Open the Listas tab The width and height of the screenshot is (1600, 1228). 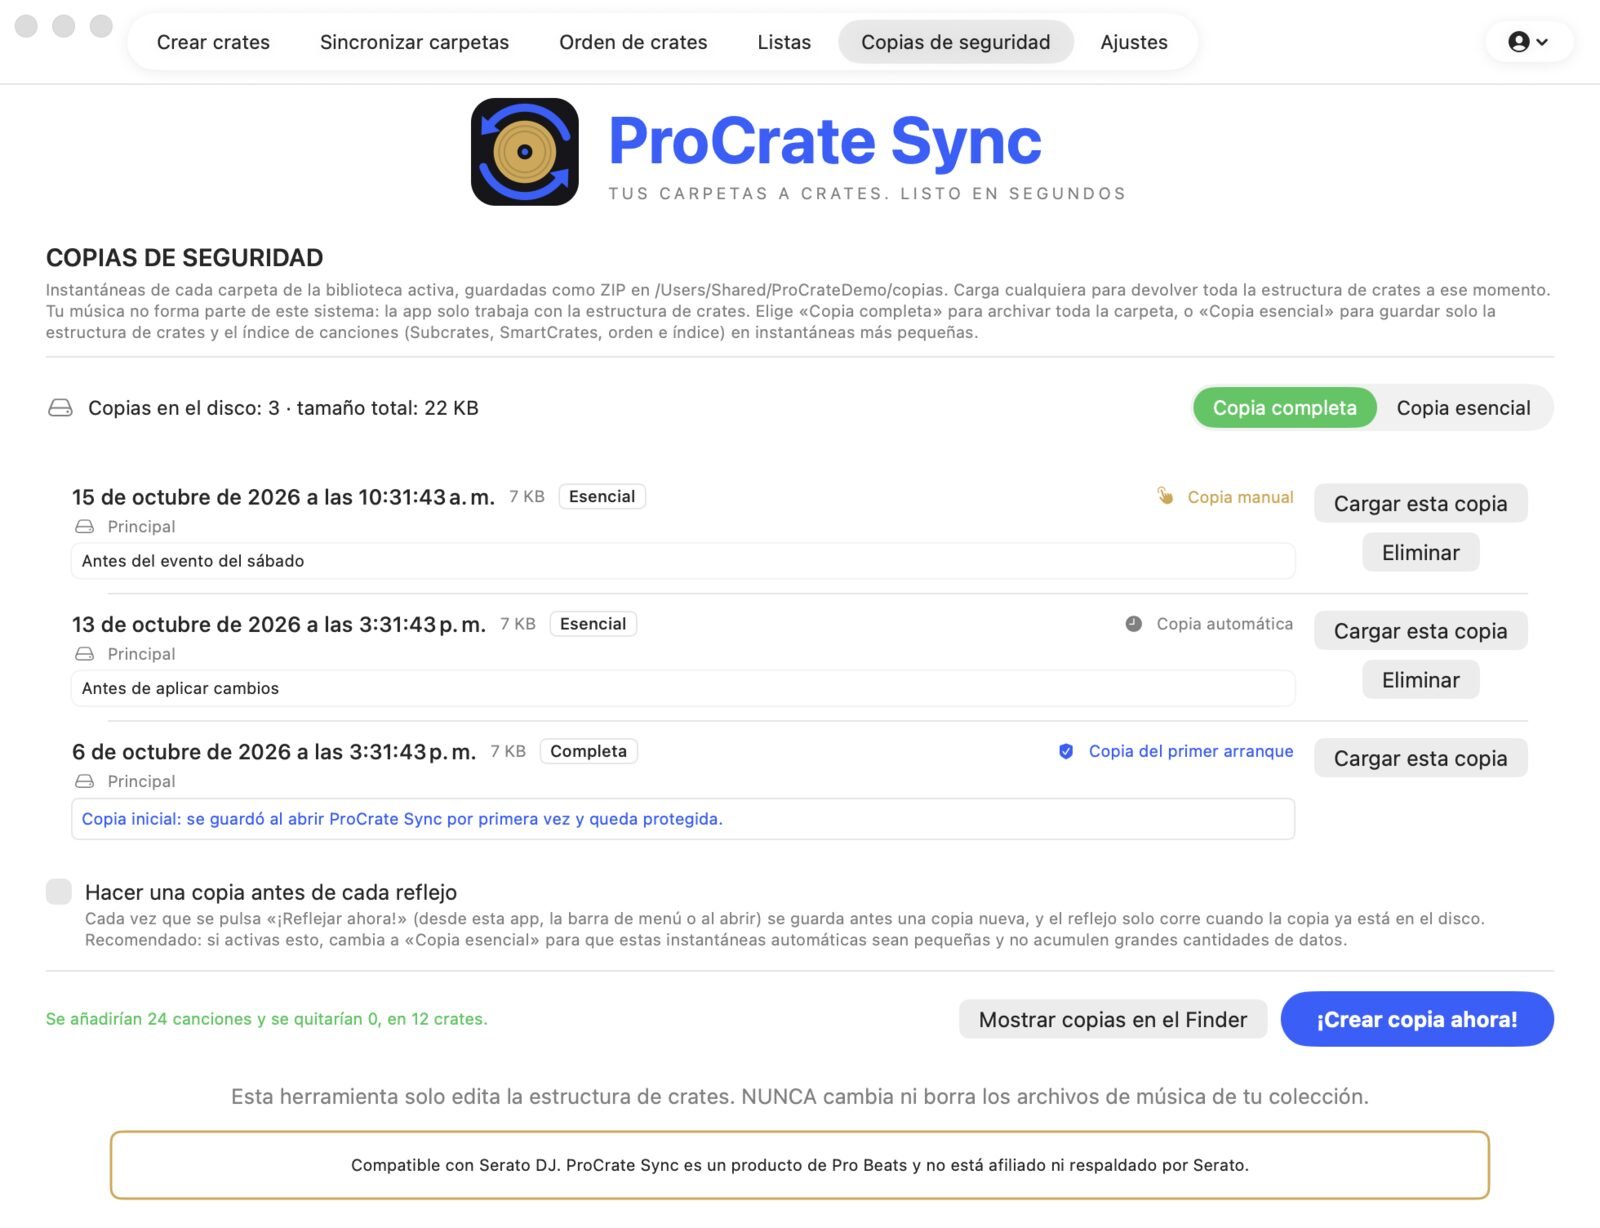pyautogui.click(x=784, y=42)
